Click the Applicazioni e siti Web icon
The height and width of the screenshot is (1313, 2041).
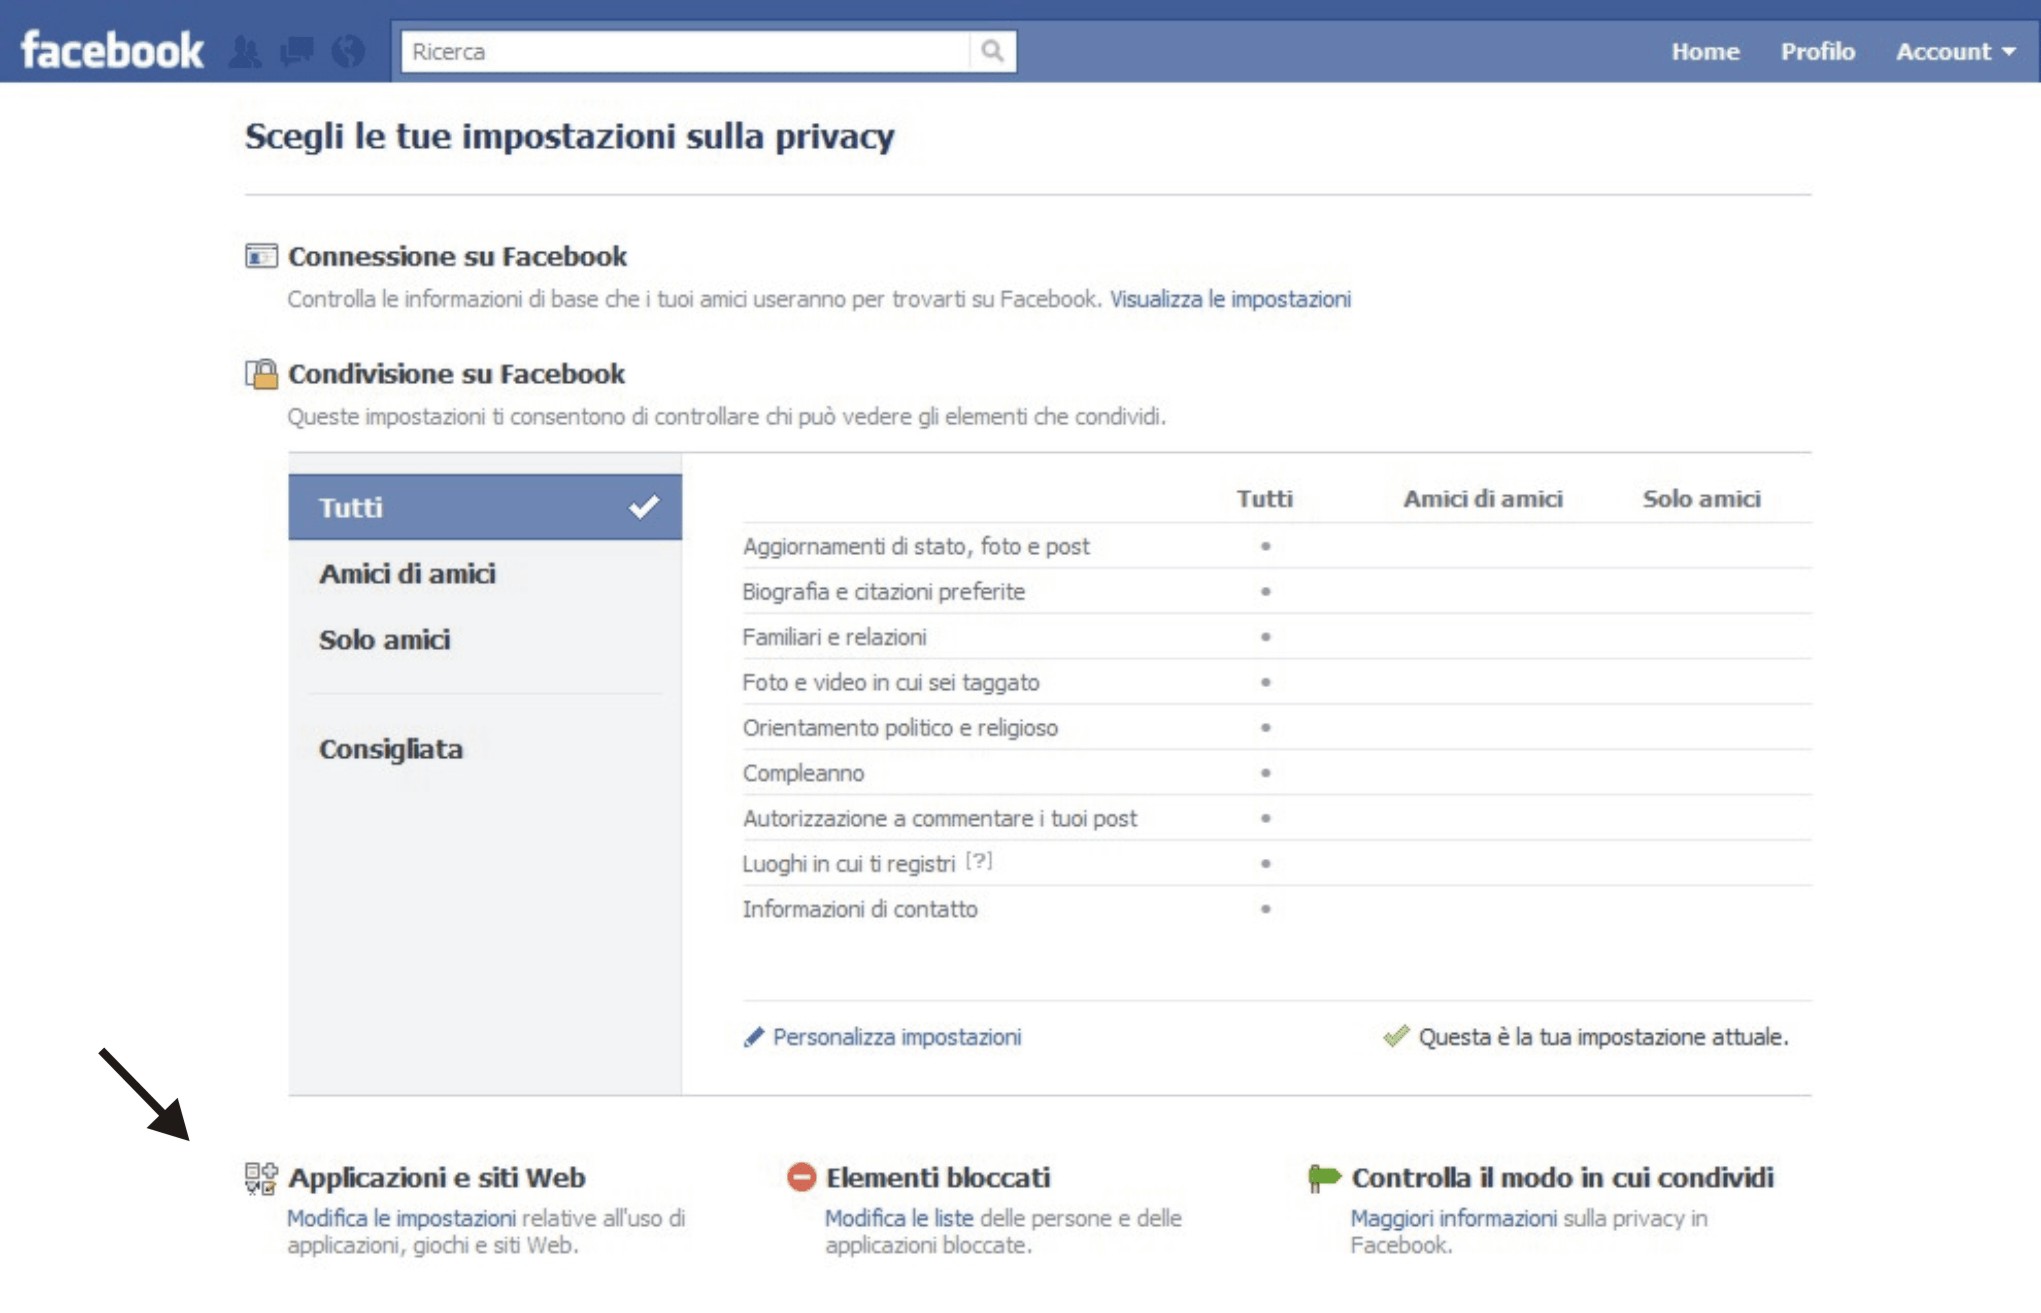(261, 1178)
